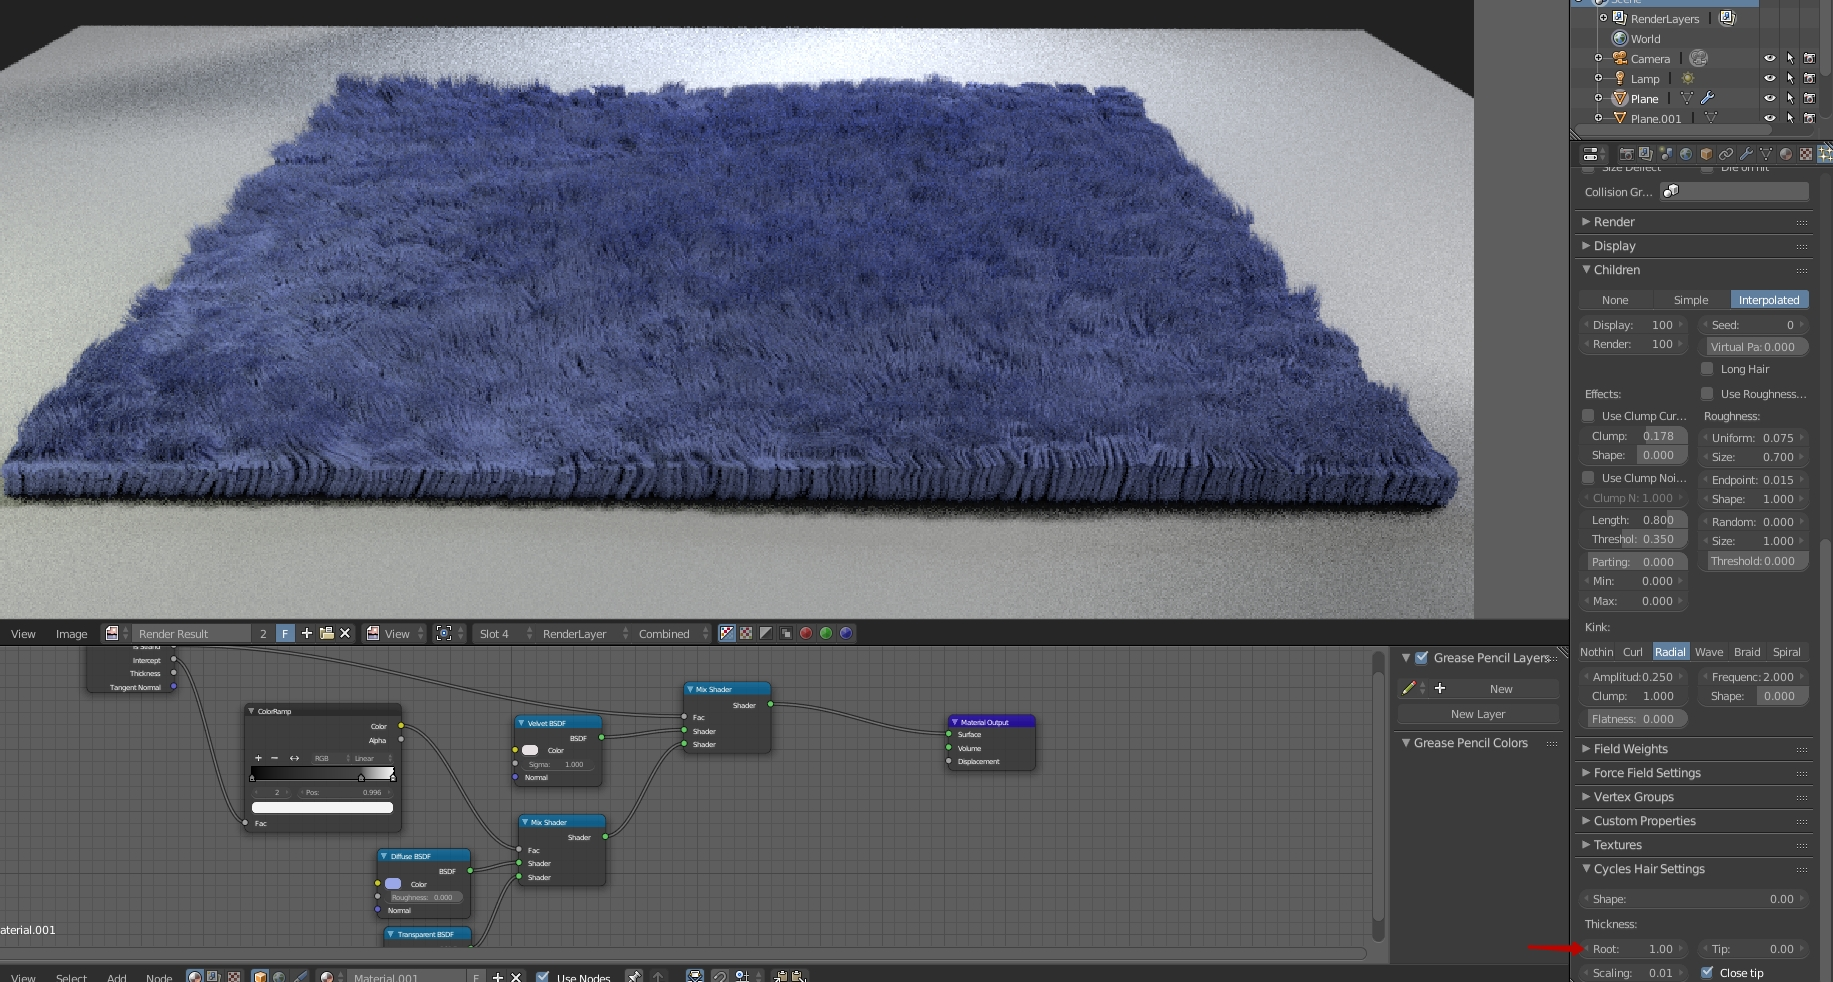Viewport: 1833px width, 982px height.
Task: Click the Diffuse BSDF node color swatch
Action: 393,884
